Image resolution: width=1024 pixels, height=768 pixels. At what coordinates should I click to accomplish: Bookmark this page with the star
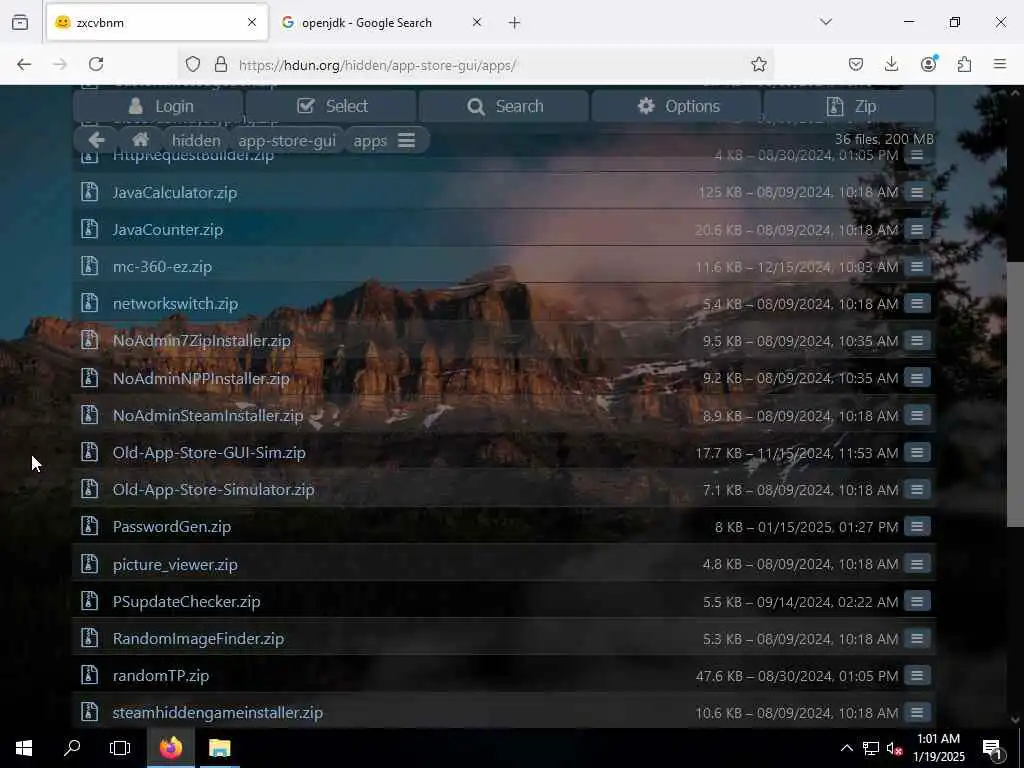[x=758, y=64]
